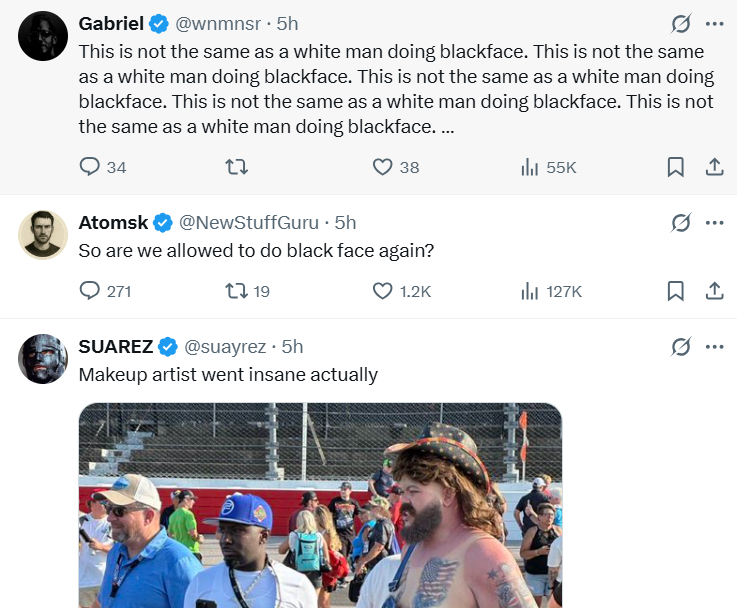Share Atomsk's tweet
The width and height of the screenshot is (737, 608).
pos(715,291)
